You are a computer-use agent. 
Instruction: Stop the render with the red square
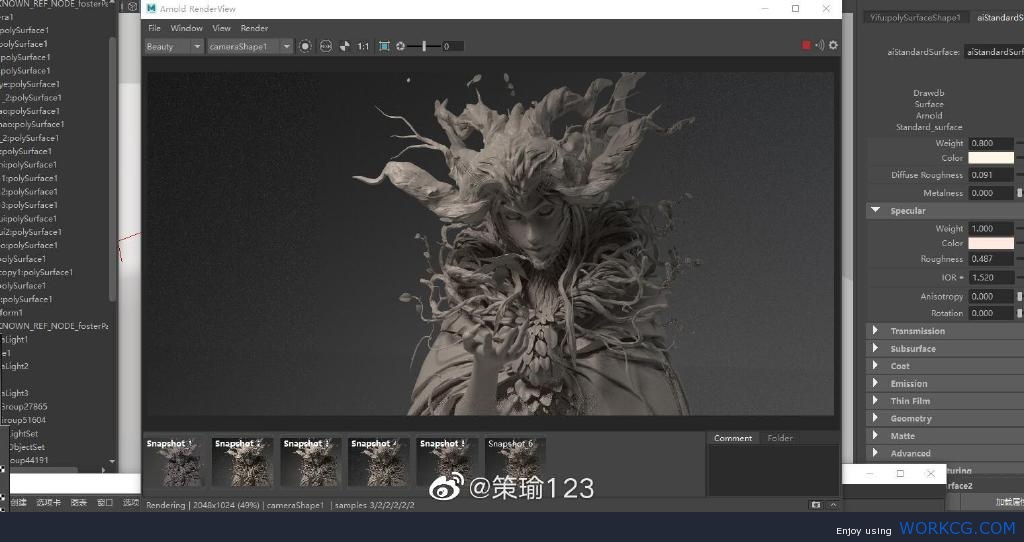pos(806,45)
